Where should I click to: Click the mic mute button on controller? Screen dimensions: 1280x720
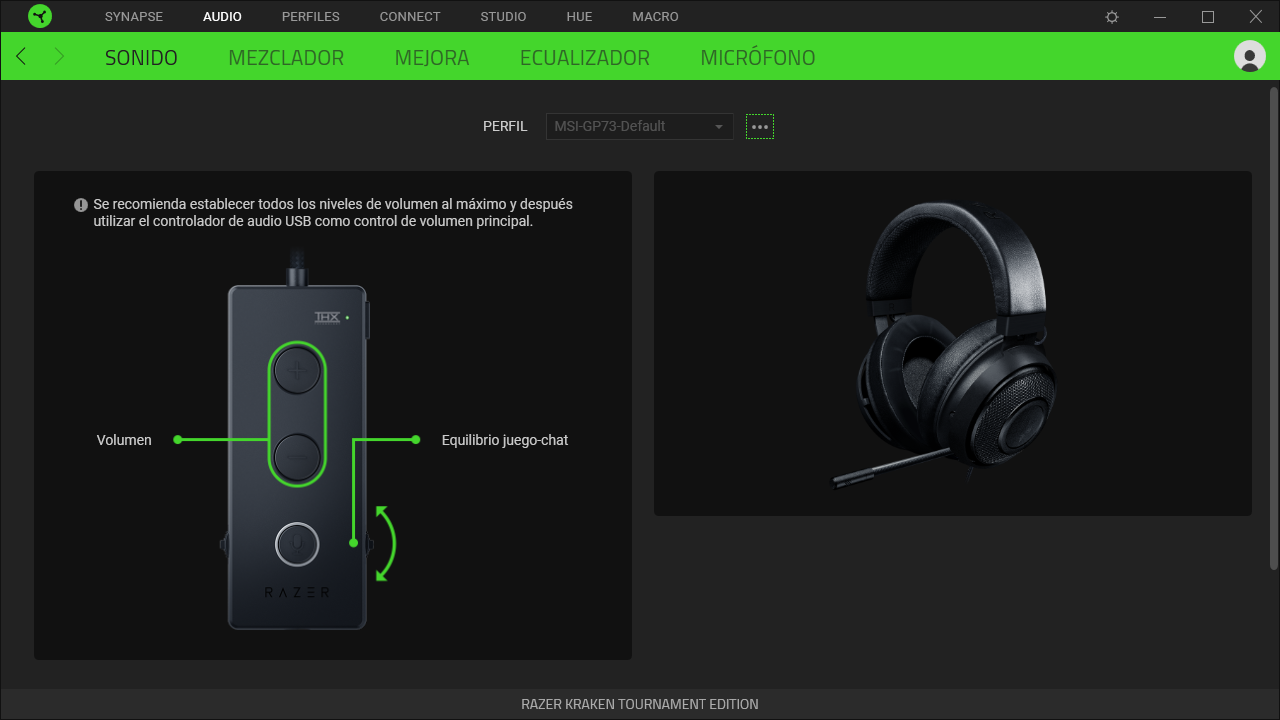click(x=297, y=544)
